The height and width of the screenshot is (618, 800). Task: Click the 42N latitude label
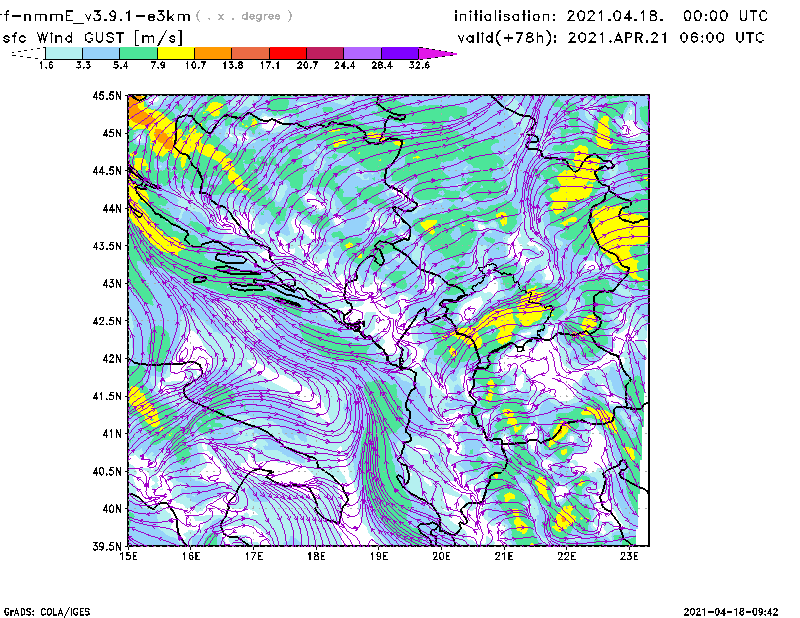point(112,359)
